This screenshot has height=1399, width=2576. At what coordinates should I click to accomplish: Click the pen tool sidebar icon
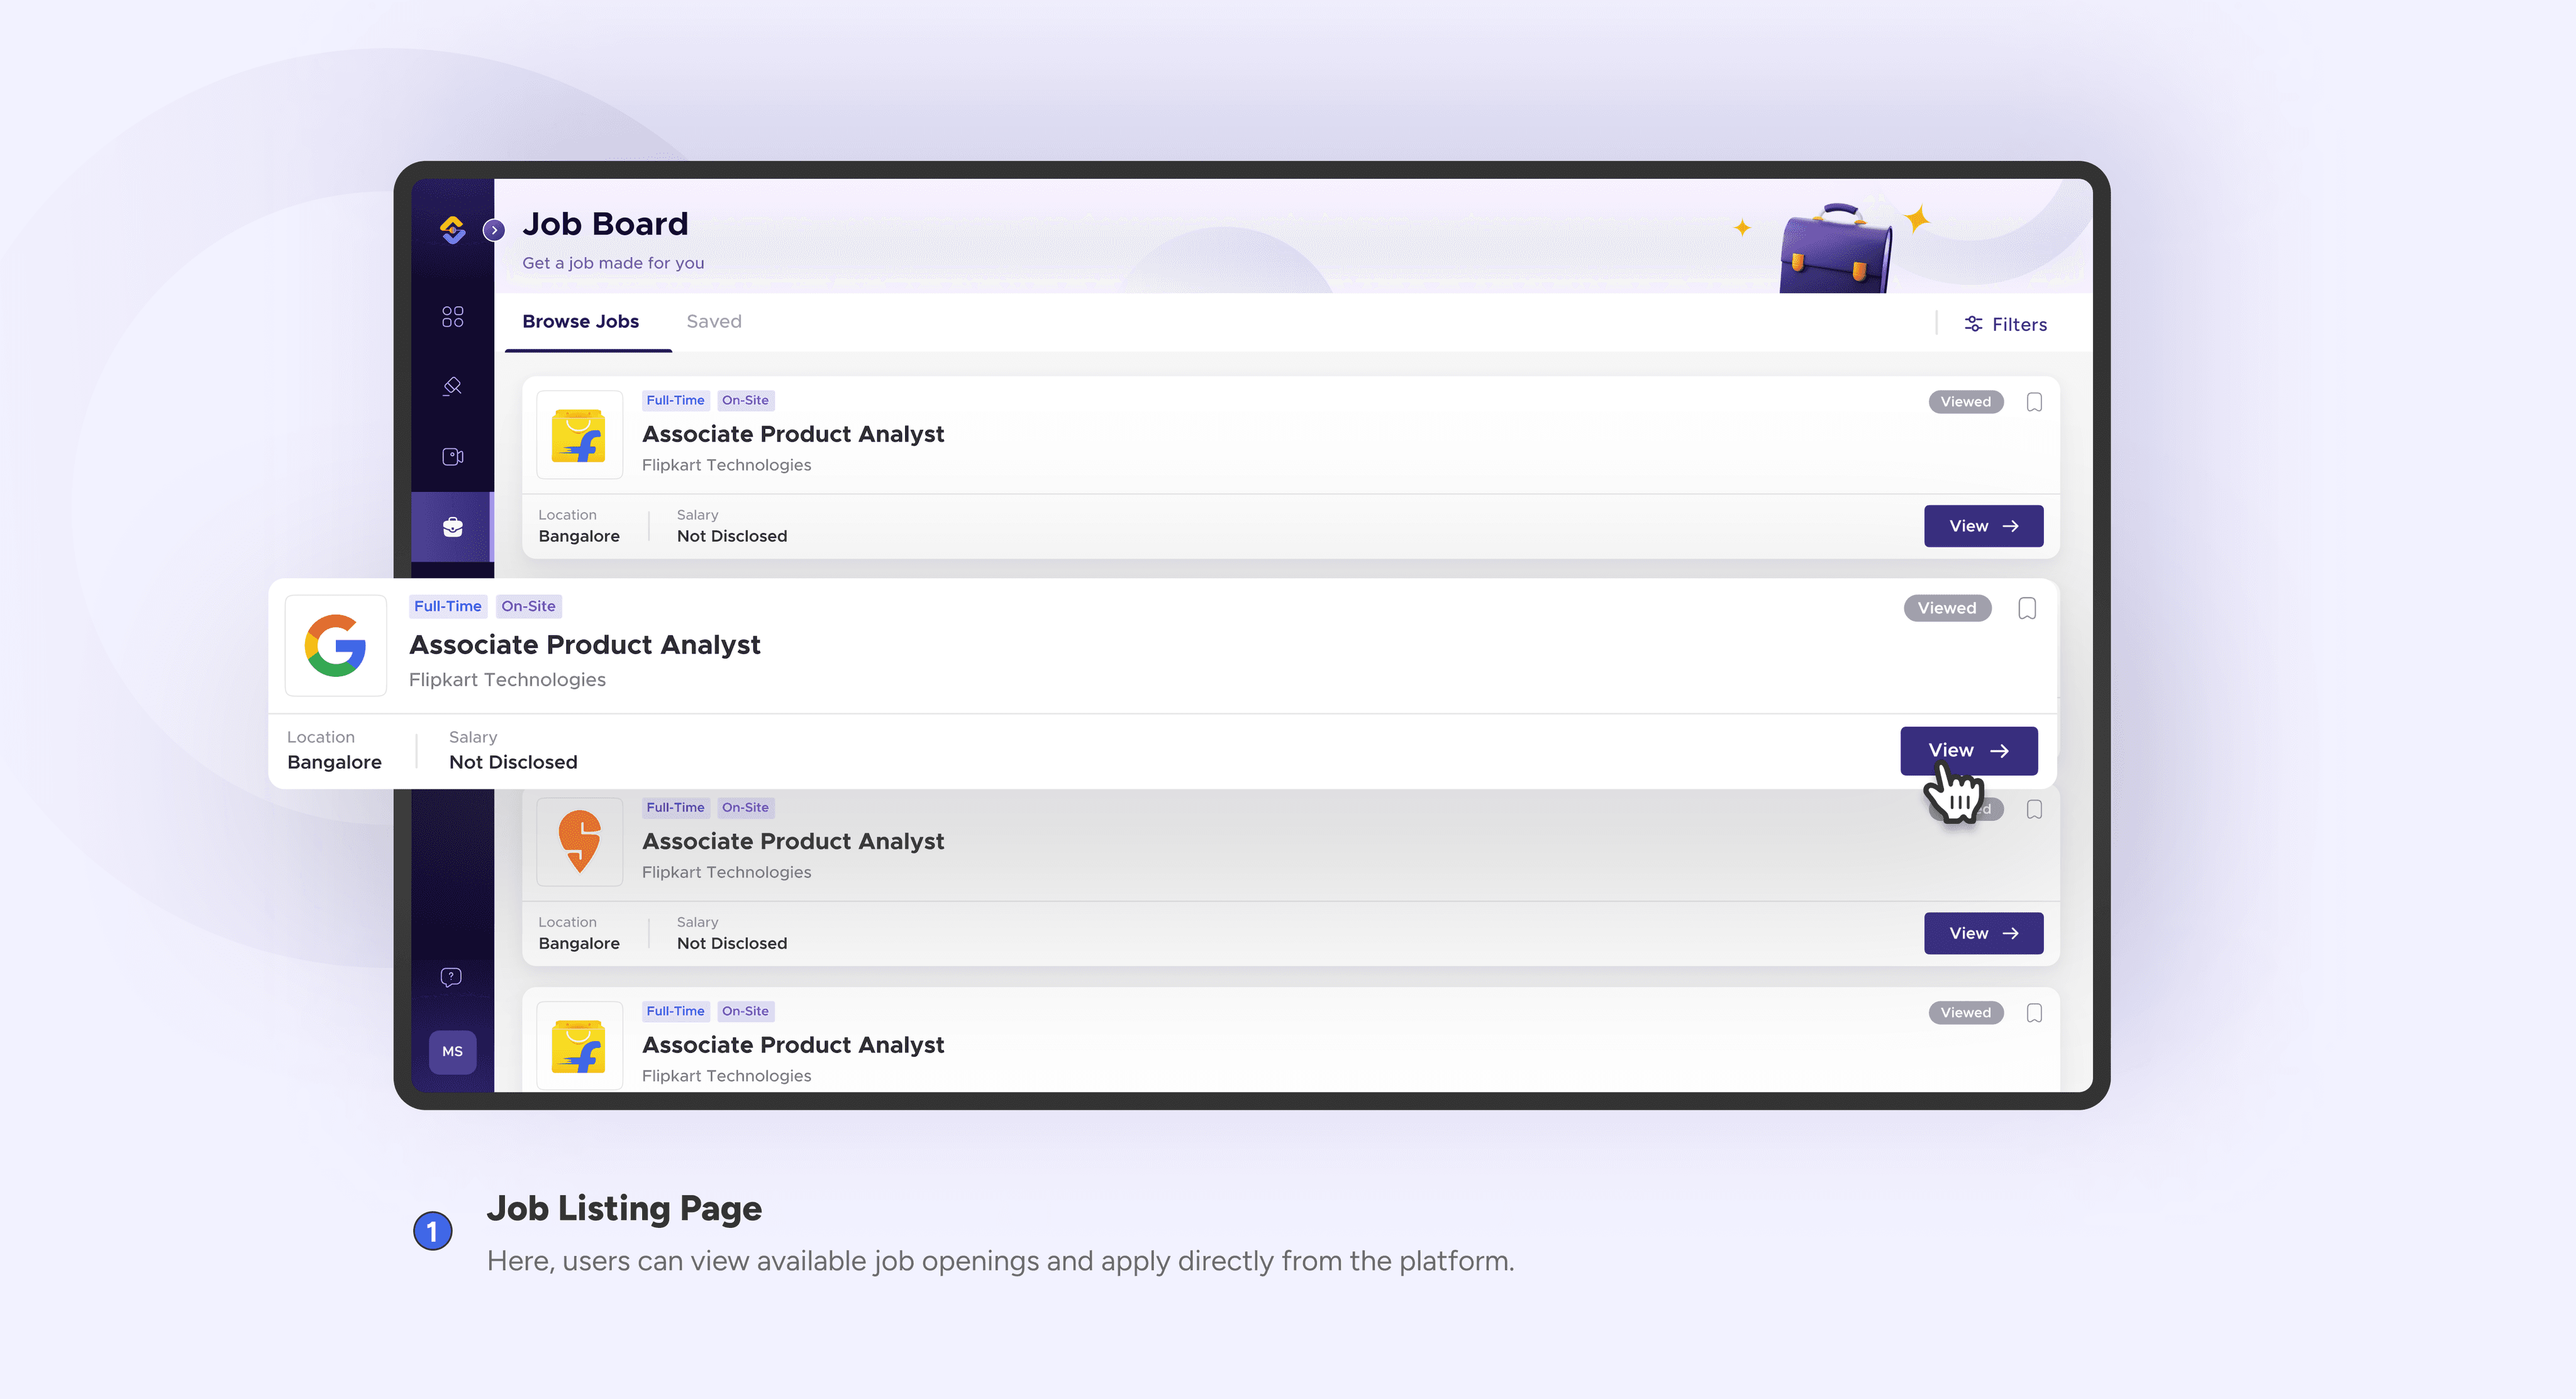tap(452, 387)
